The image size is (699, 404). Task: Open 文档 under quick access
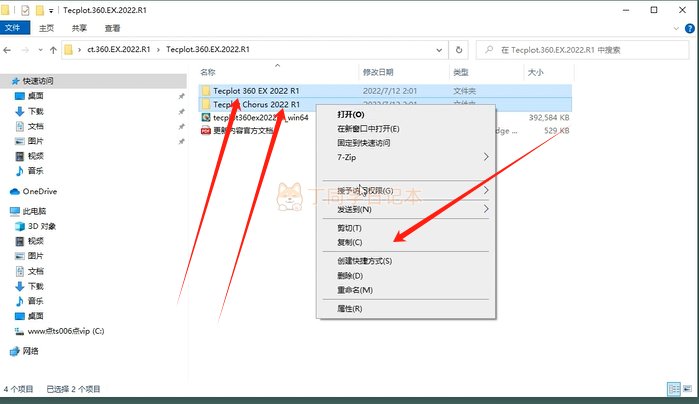tap(35, 126)
